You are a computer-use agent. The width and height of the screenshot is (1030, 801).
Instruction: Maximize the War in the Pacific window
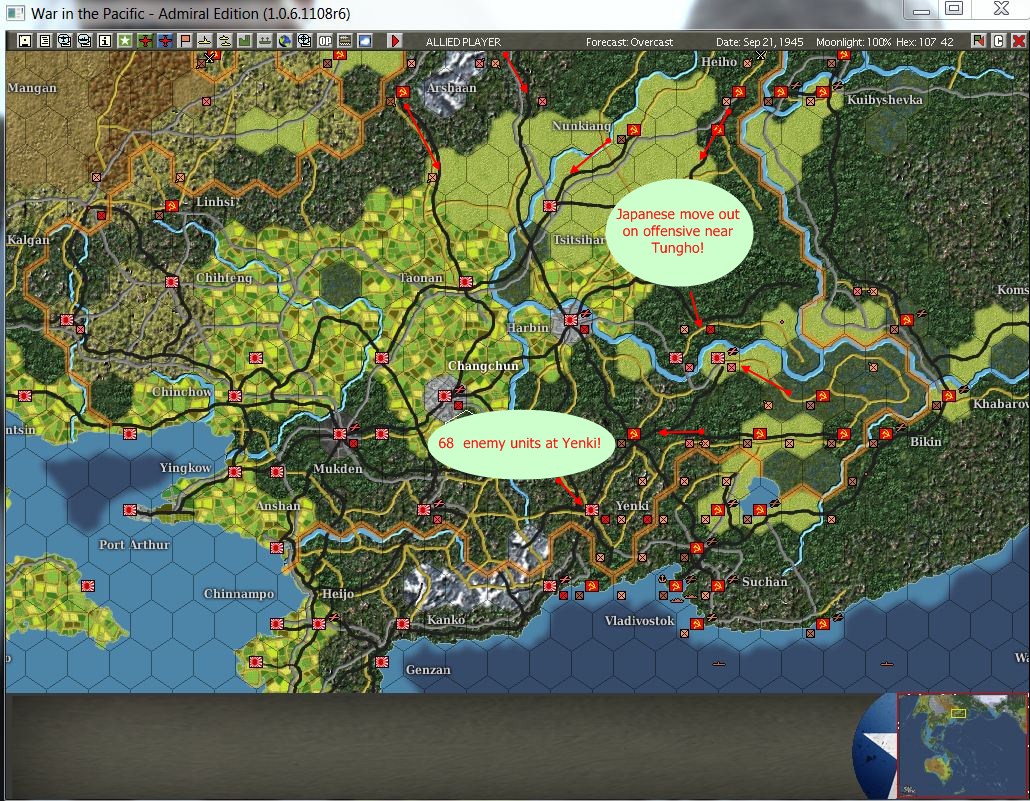[x=954, y=9]
